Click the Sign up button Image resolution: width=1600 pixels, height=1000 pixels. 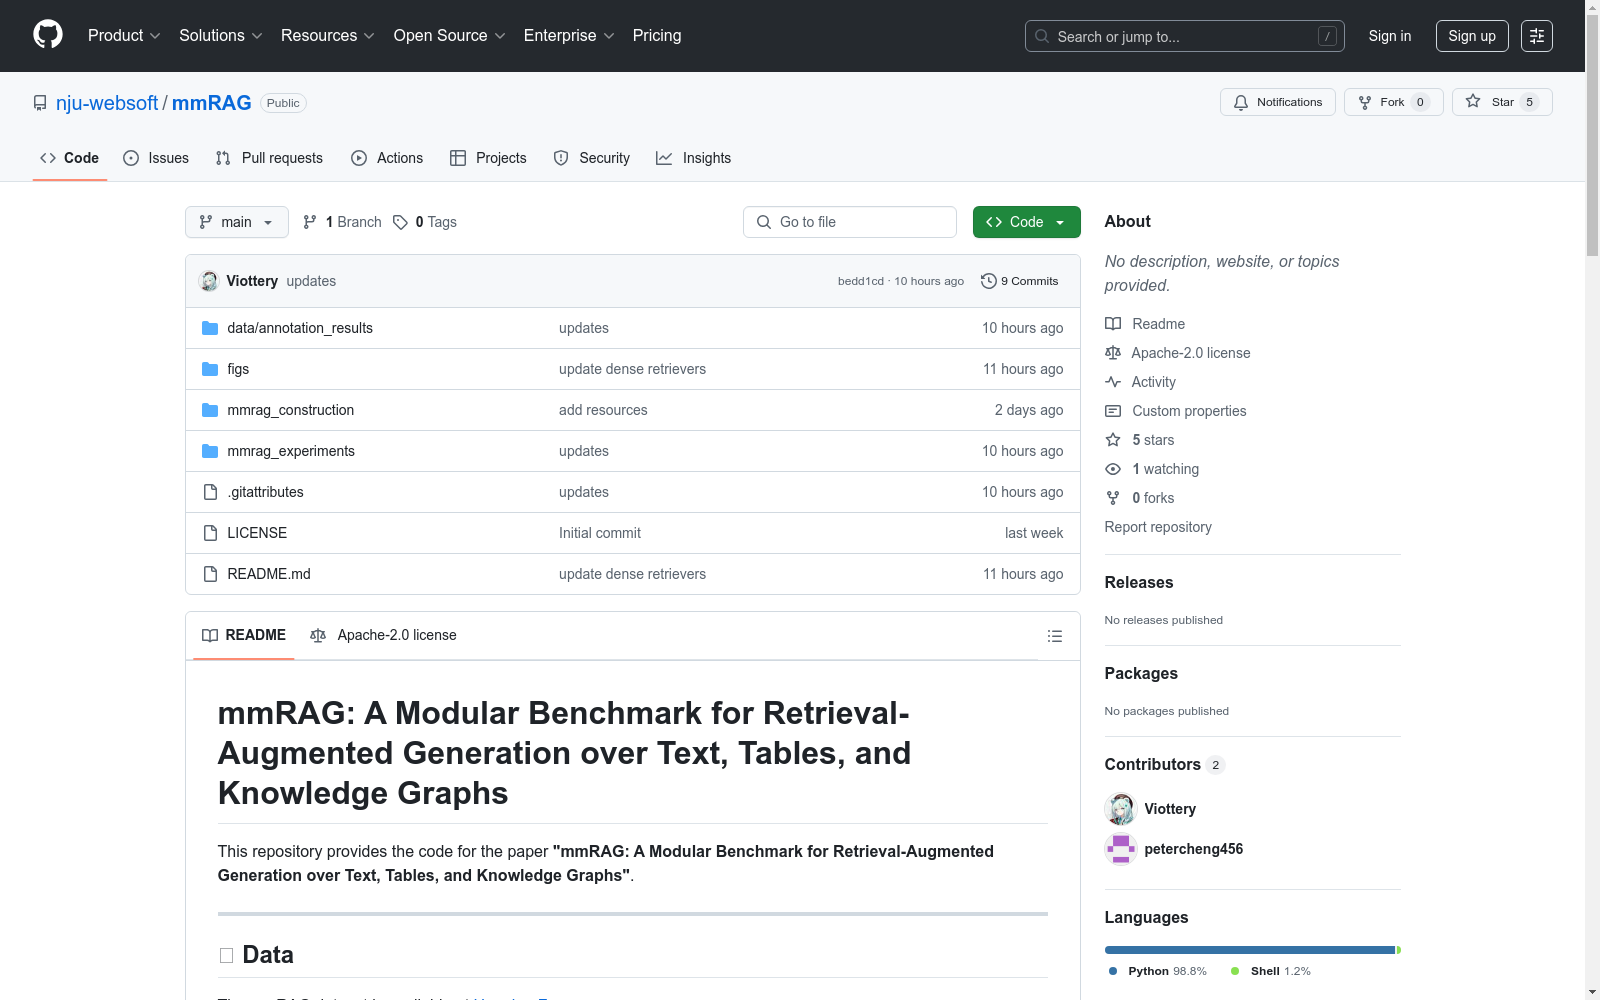[x=1472, y=36]
